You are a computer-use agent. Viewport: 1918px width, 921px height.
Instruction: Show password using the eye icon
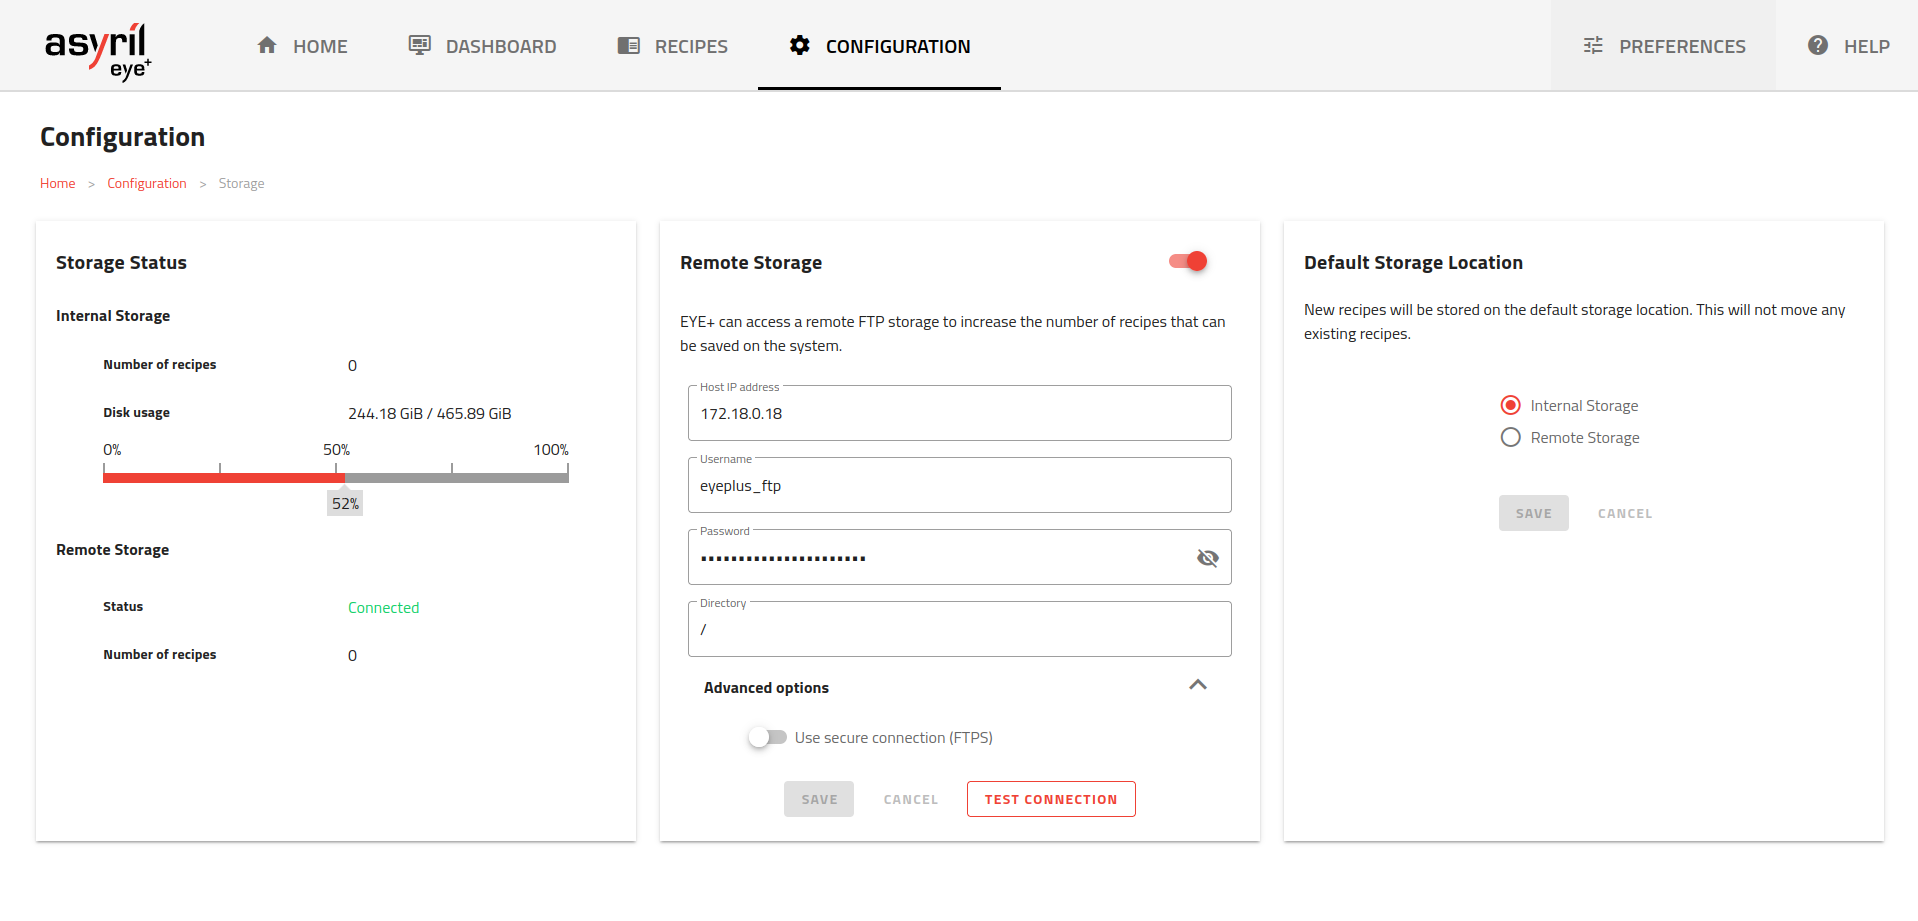point(1207,558)
